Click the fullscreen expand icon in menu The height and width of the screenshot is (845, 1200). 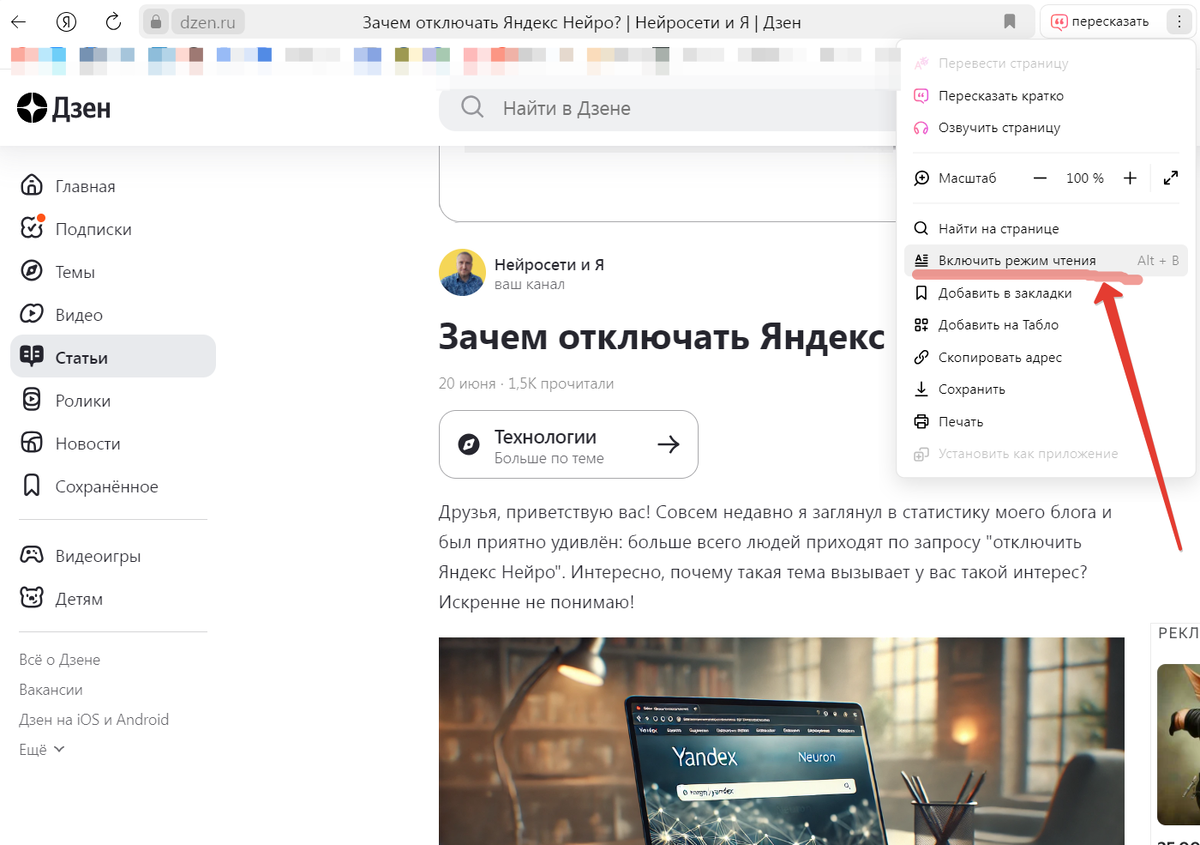click(1171, 178)
